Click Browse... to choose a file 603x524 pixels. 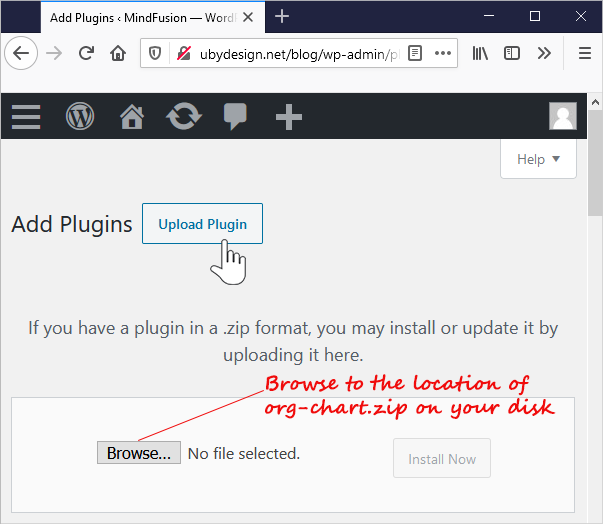coord(139,453)
